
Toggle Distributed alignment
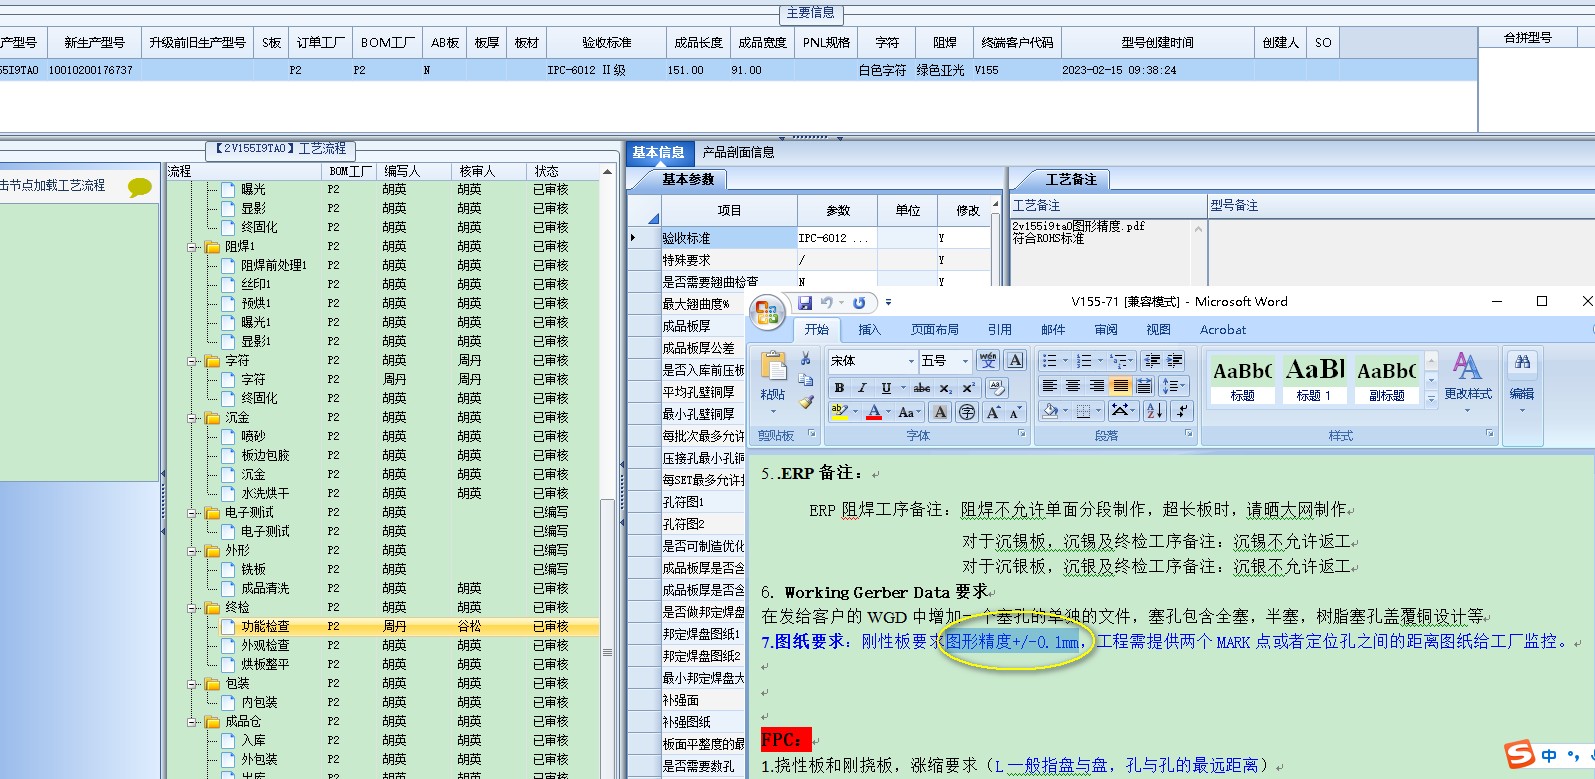coord(1144,386)
